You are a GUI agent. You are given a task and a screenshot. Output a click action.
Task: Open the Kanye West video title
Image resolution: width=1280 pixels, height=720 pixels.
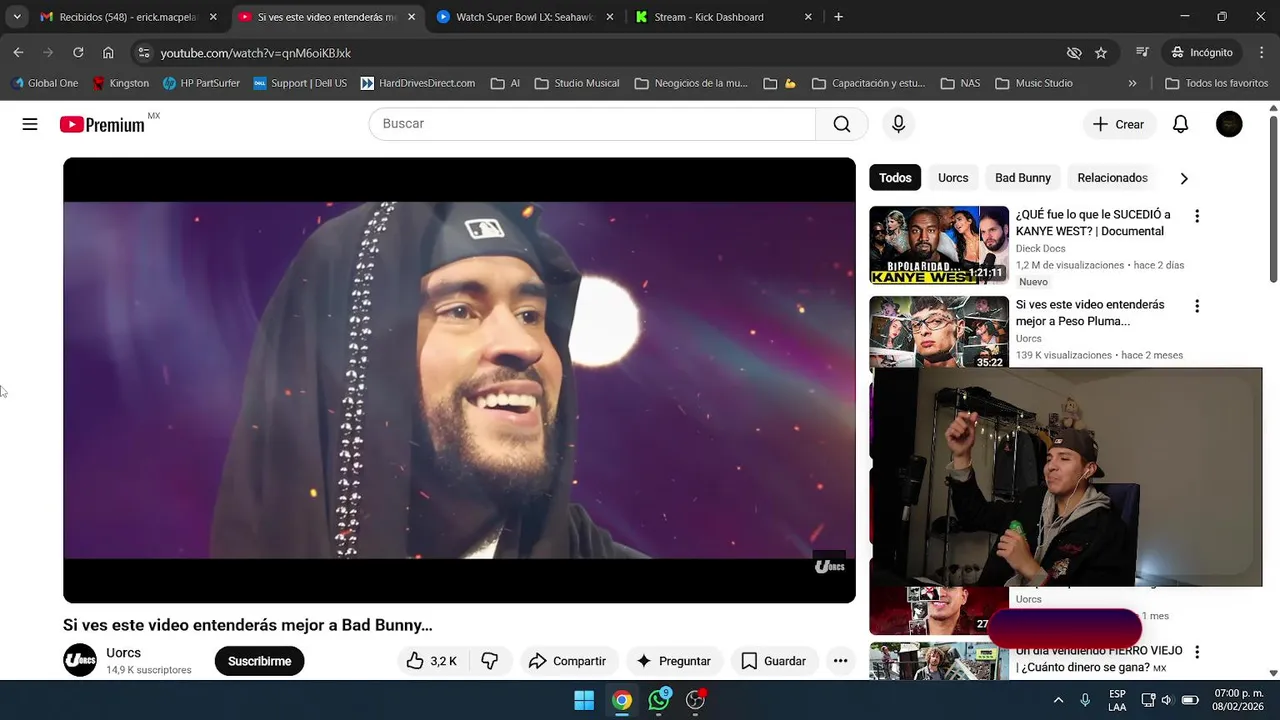(x=1093, y=223)
